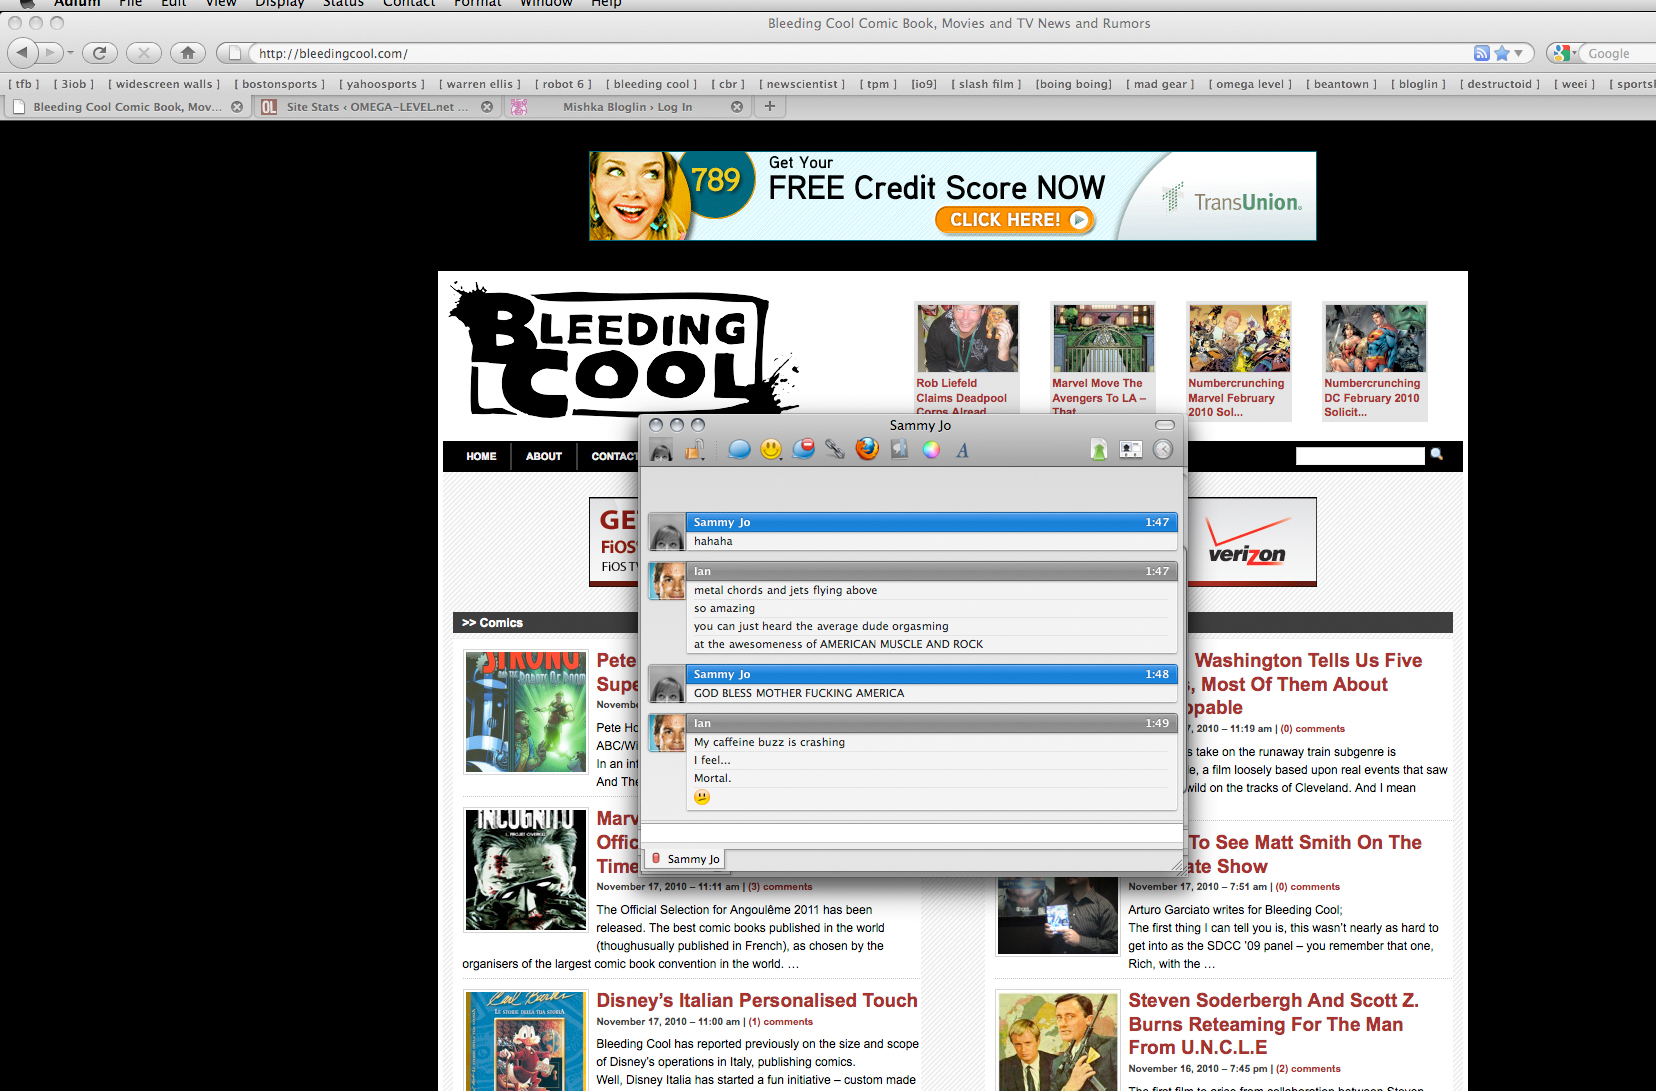Open a new browser tab with plus button
The image size is (1656, 1091).
coord(770,106)
